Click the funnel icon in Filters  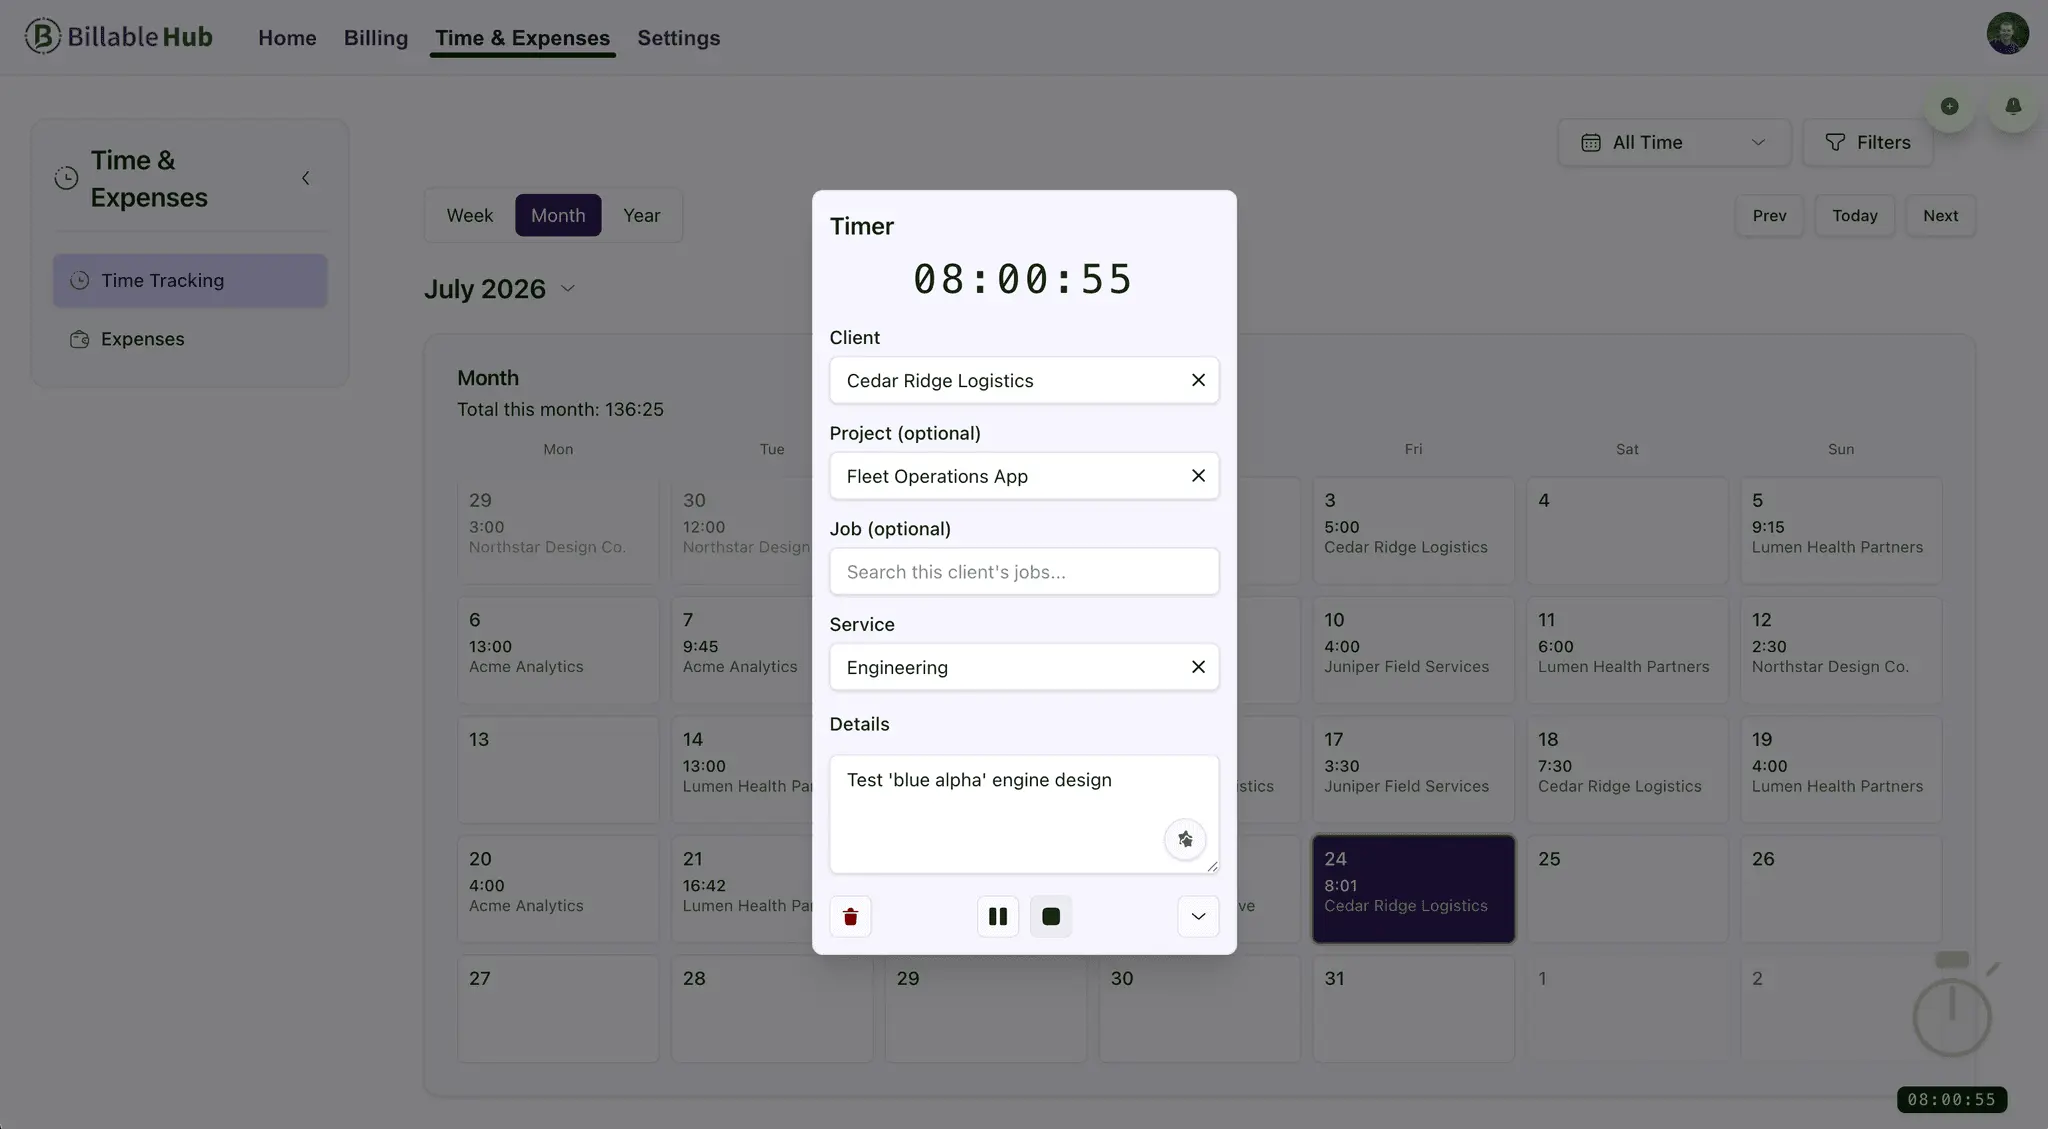click(x=1835, y=143)
